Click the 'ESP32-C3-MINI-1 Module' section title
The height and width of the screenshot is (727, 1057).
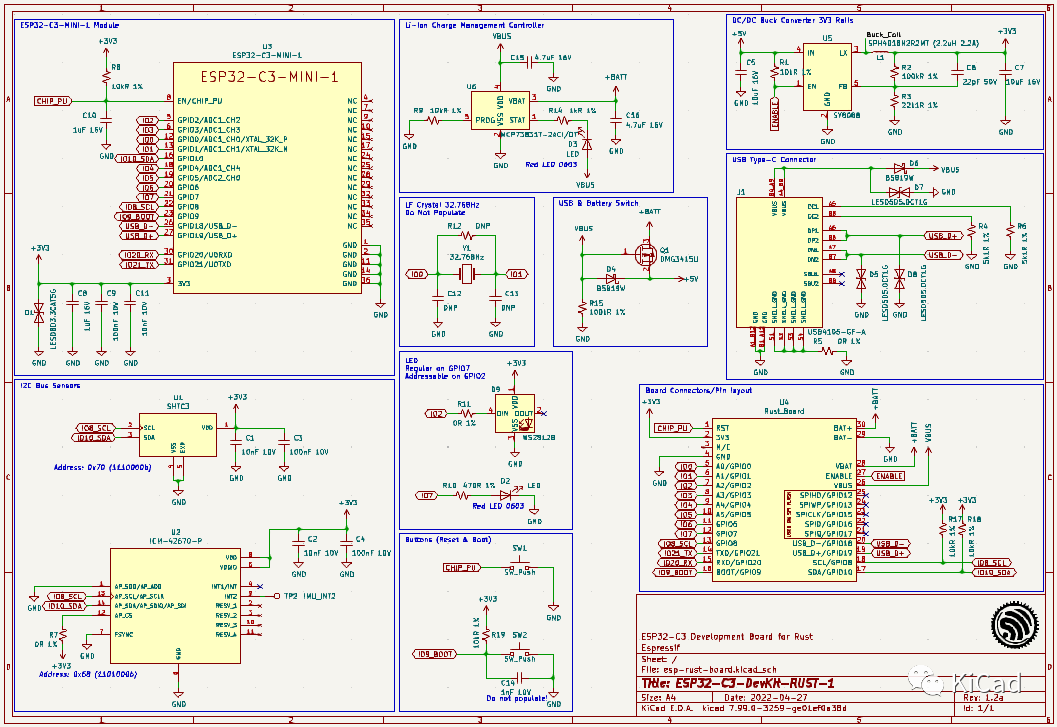tap(69, 25)
